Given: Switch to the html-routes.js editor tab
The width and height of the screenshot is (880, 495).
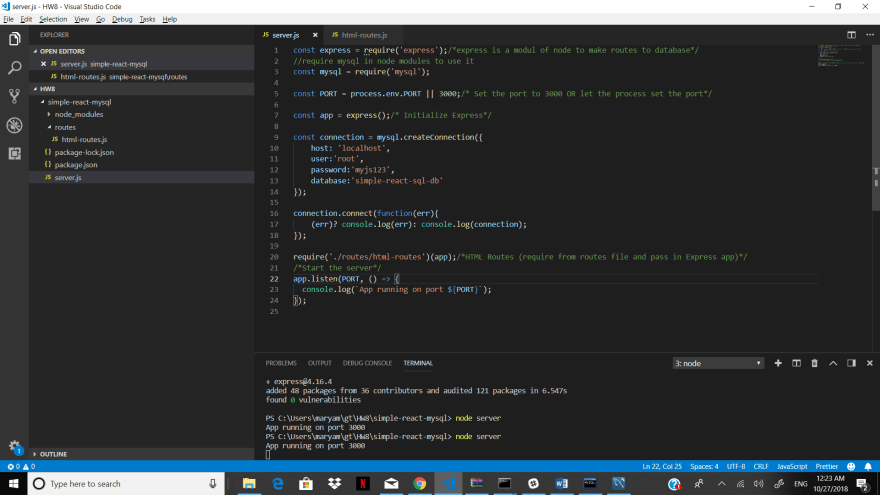Looking at the screenshot, I should point(364,35).
